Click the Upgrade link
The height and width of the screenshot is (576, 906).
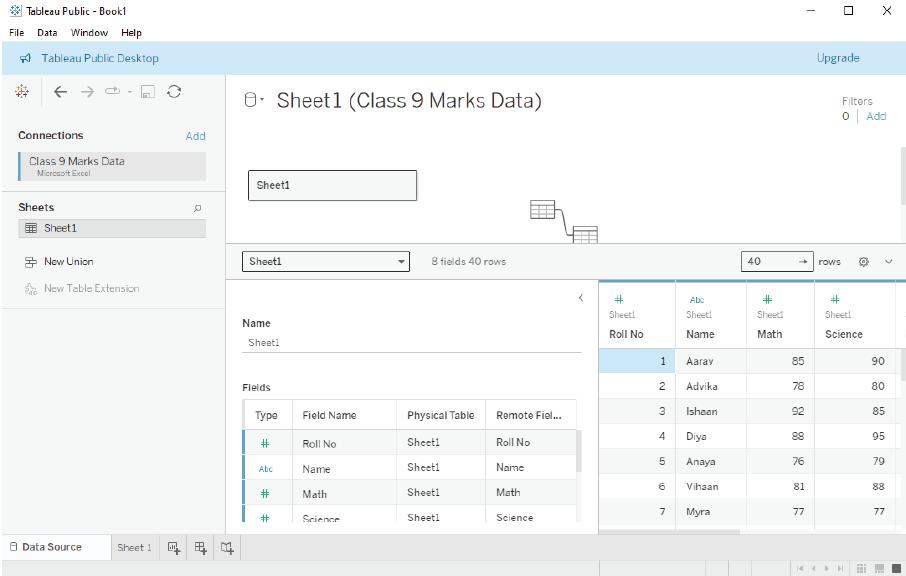tap(838, 58)
